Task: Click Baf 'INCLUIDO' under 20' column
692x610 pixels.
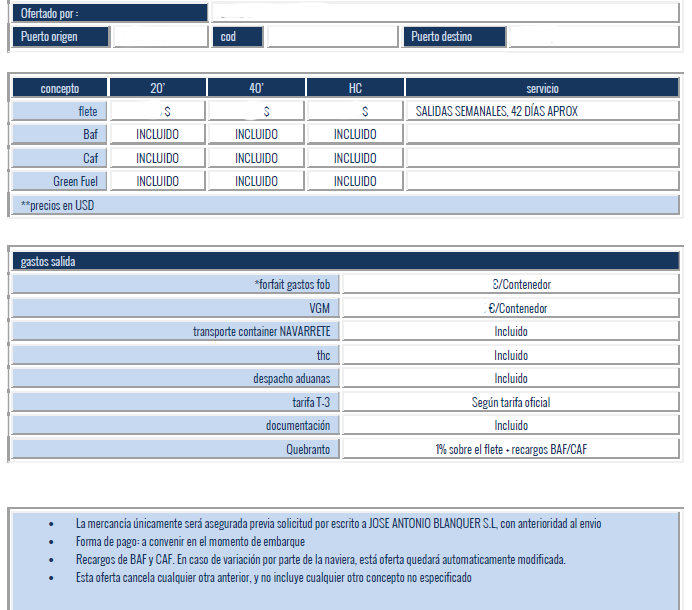Action: point(158,134)
